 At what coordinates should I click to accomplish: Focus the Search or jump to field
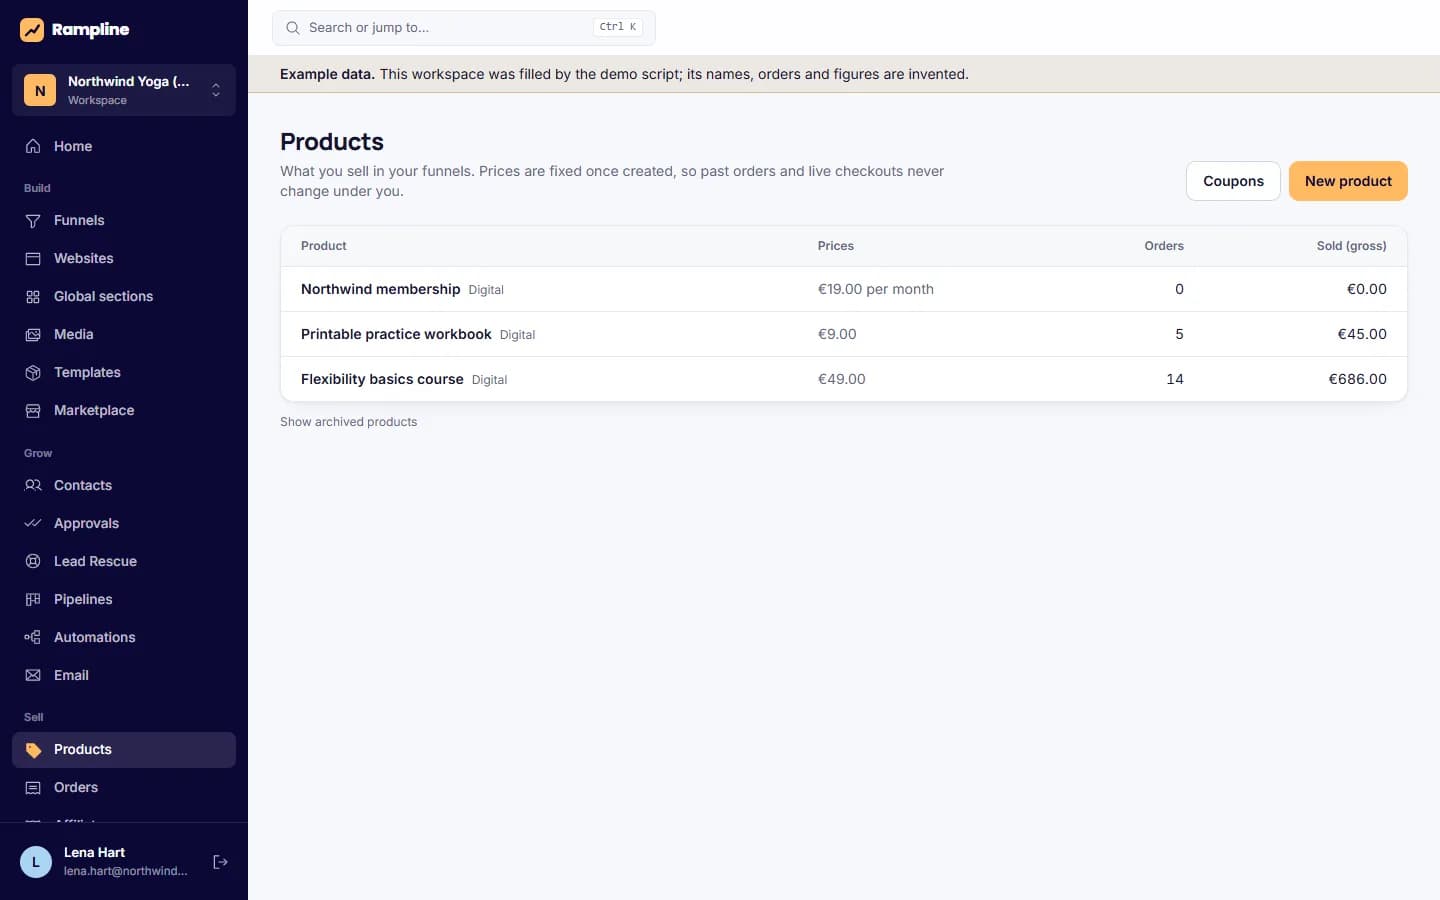coord(464,28)
